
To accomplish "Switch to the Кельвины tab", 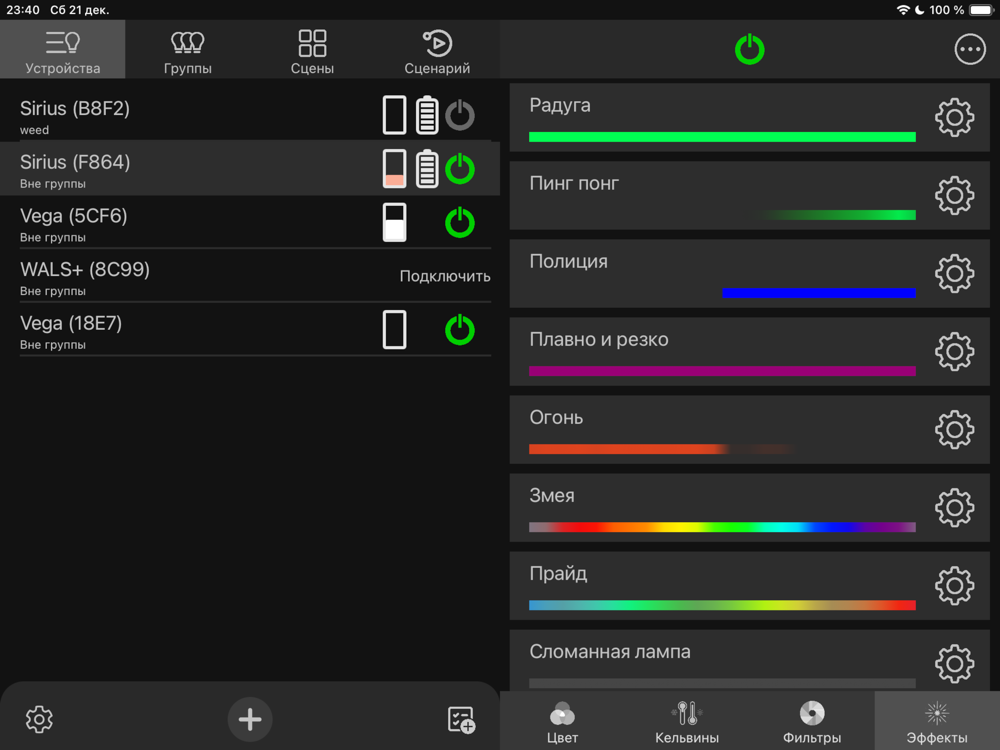I will pos(687,721).
